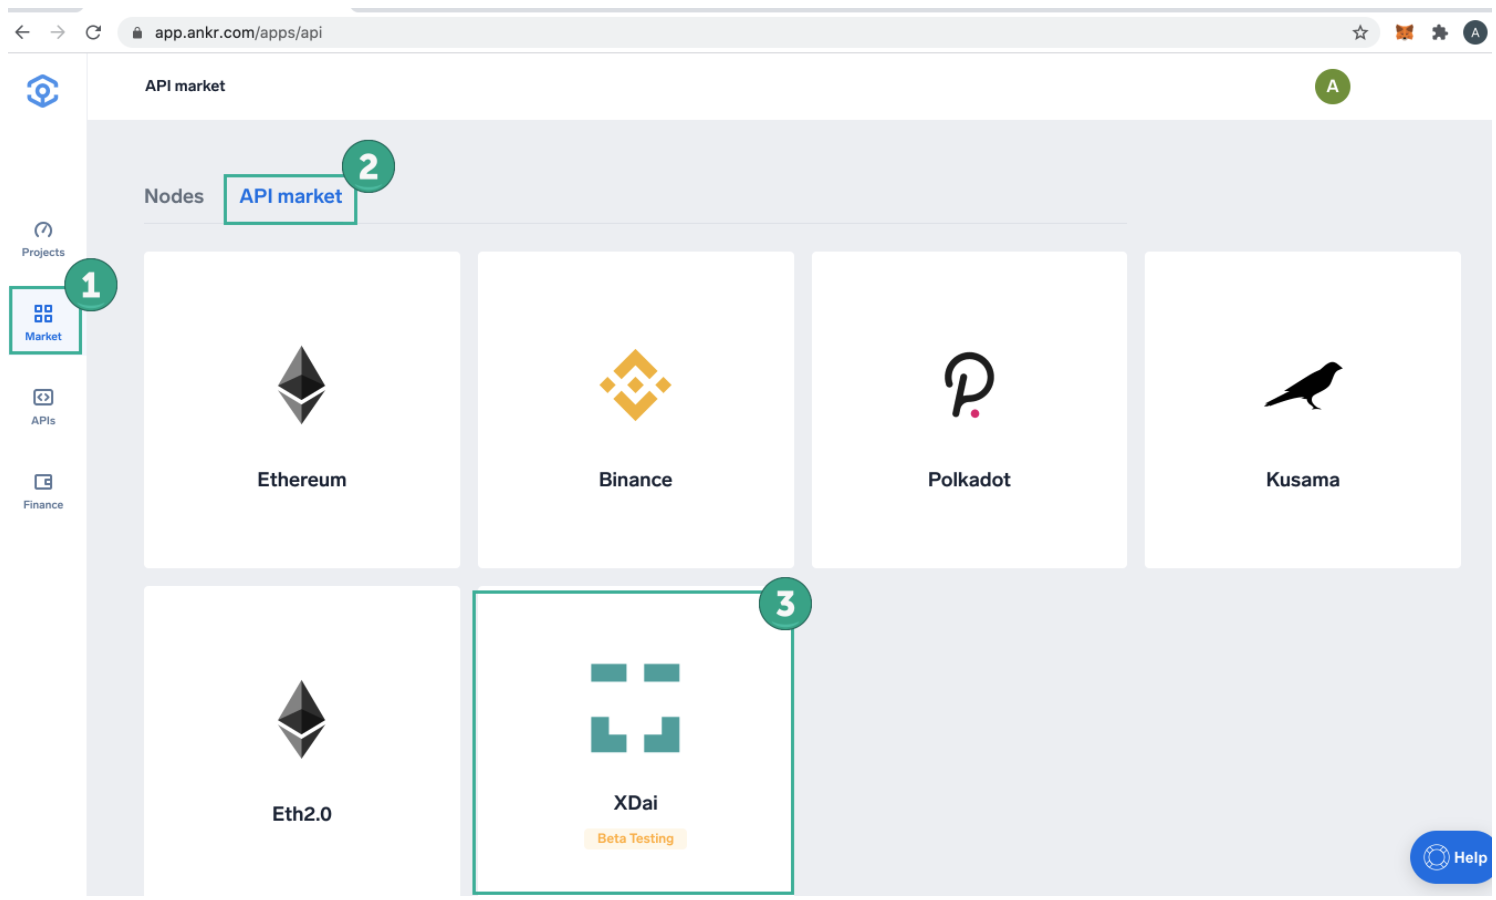Click the green user avatar A

coord(1332,87)
